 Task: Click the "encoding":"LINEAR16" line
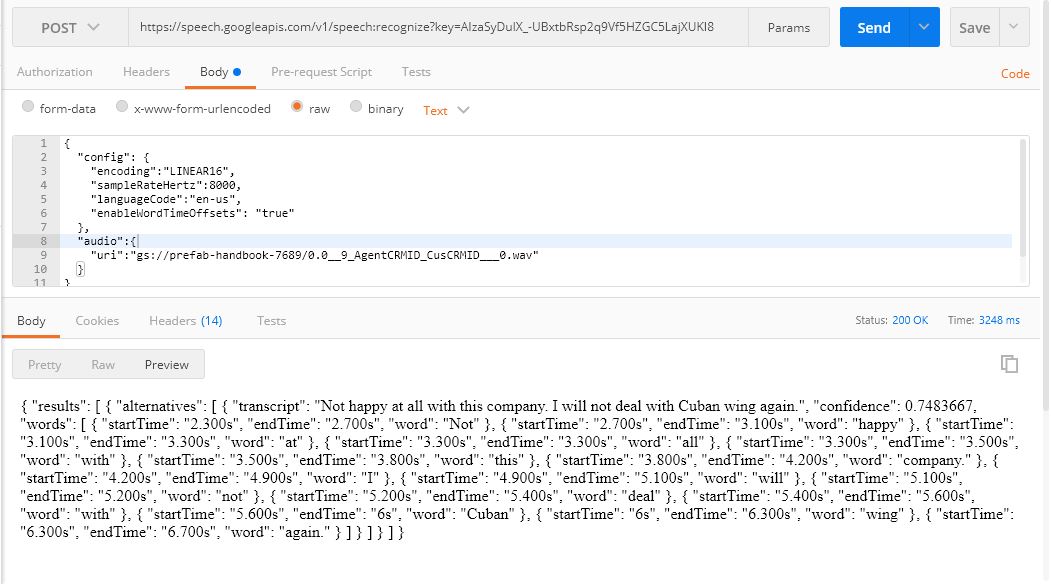[162, 171]
